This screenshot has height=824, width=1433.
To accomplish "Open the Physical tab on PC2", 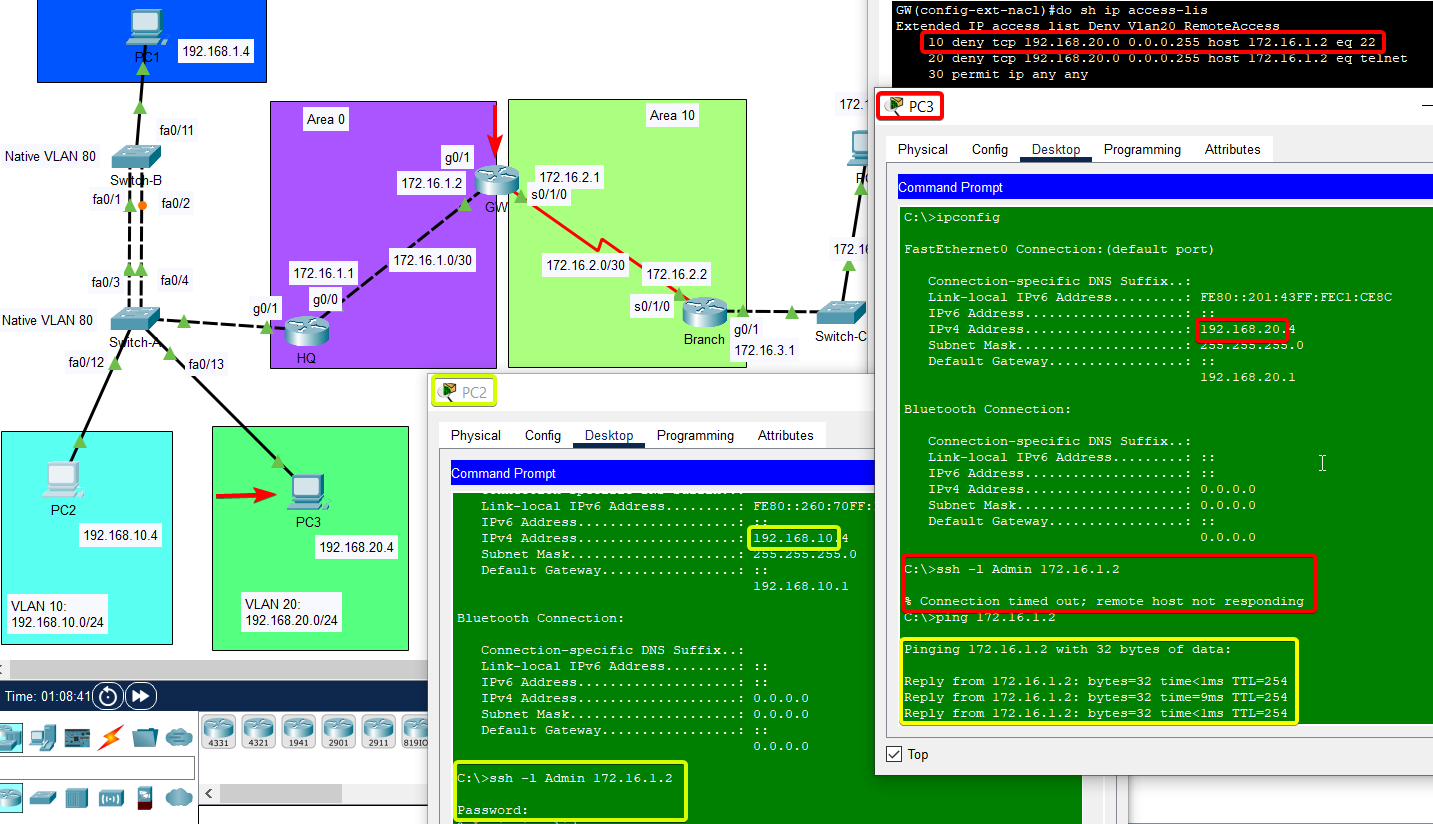I will coord(474,435).
